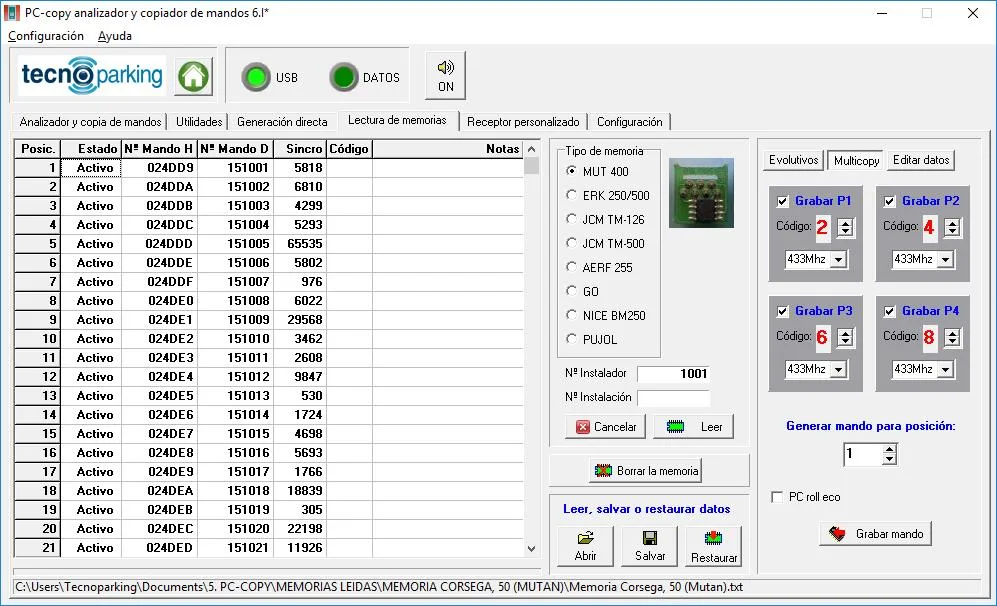Click the Notas column header

tap(448, 149)
